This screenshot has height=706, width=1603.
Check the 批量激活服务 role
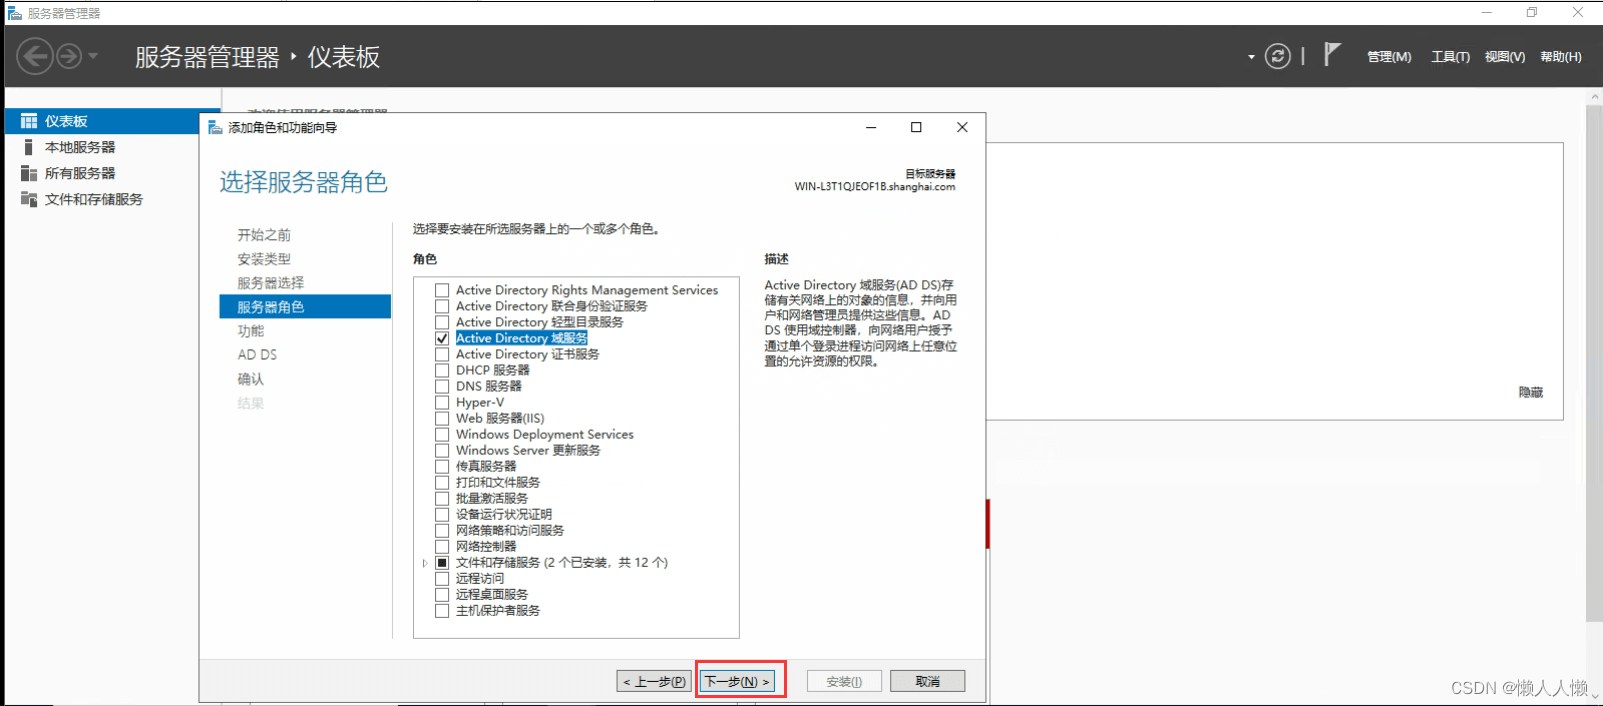(442, 498)
